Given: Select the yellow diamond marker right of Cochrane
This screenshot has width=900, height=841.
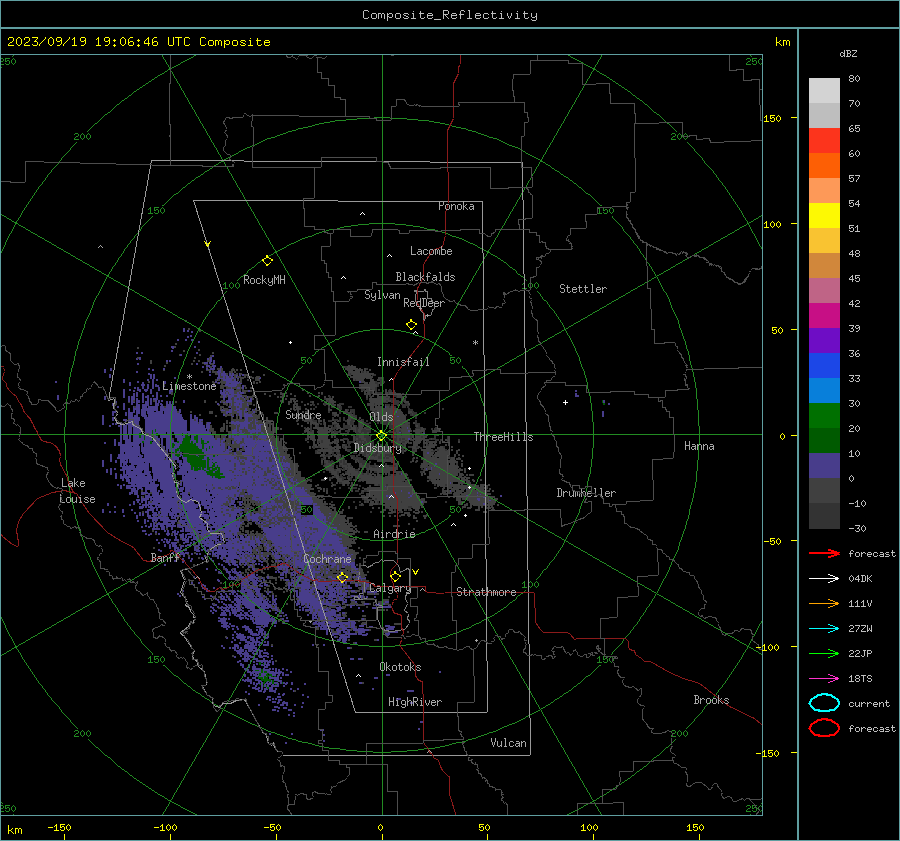Looking at the screenshot, I should (343, 577).
